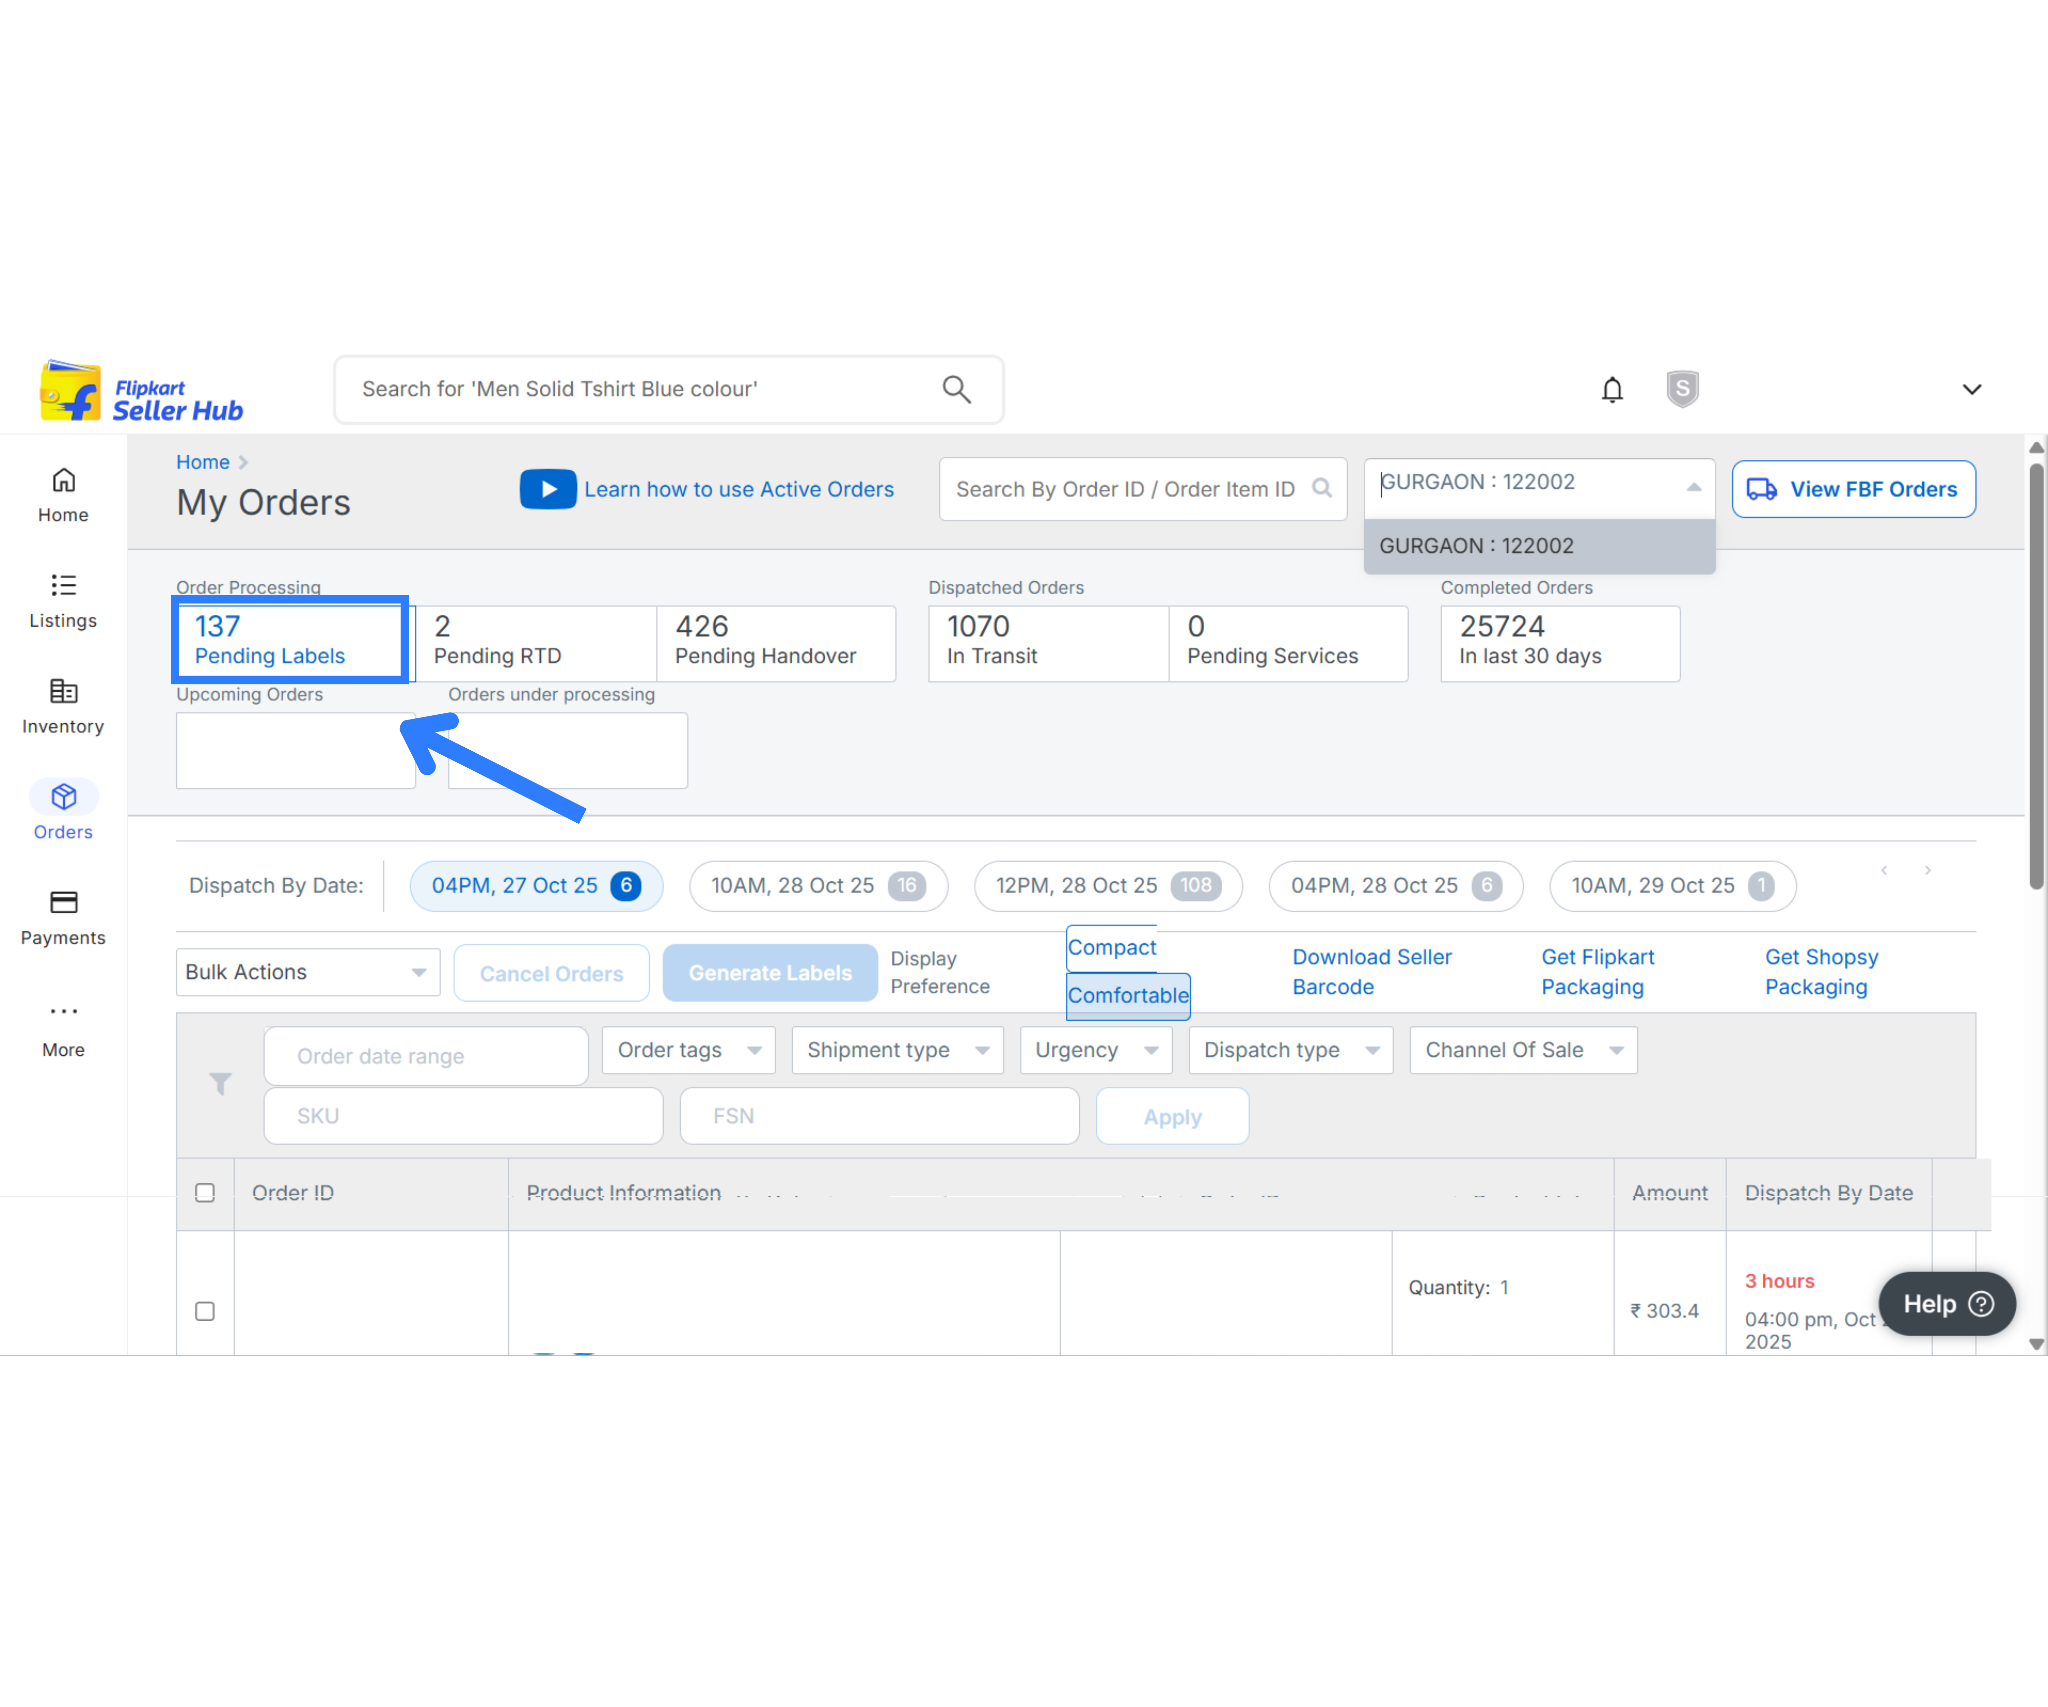Check the first order row checkbox
This screenshot has width=2048, height=1707.
point(205,1311)
